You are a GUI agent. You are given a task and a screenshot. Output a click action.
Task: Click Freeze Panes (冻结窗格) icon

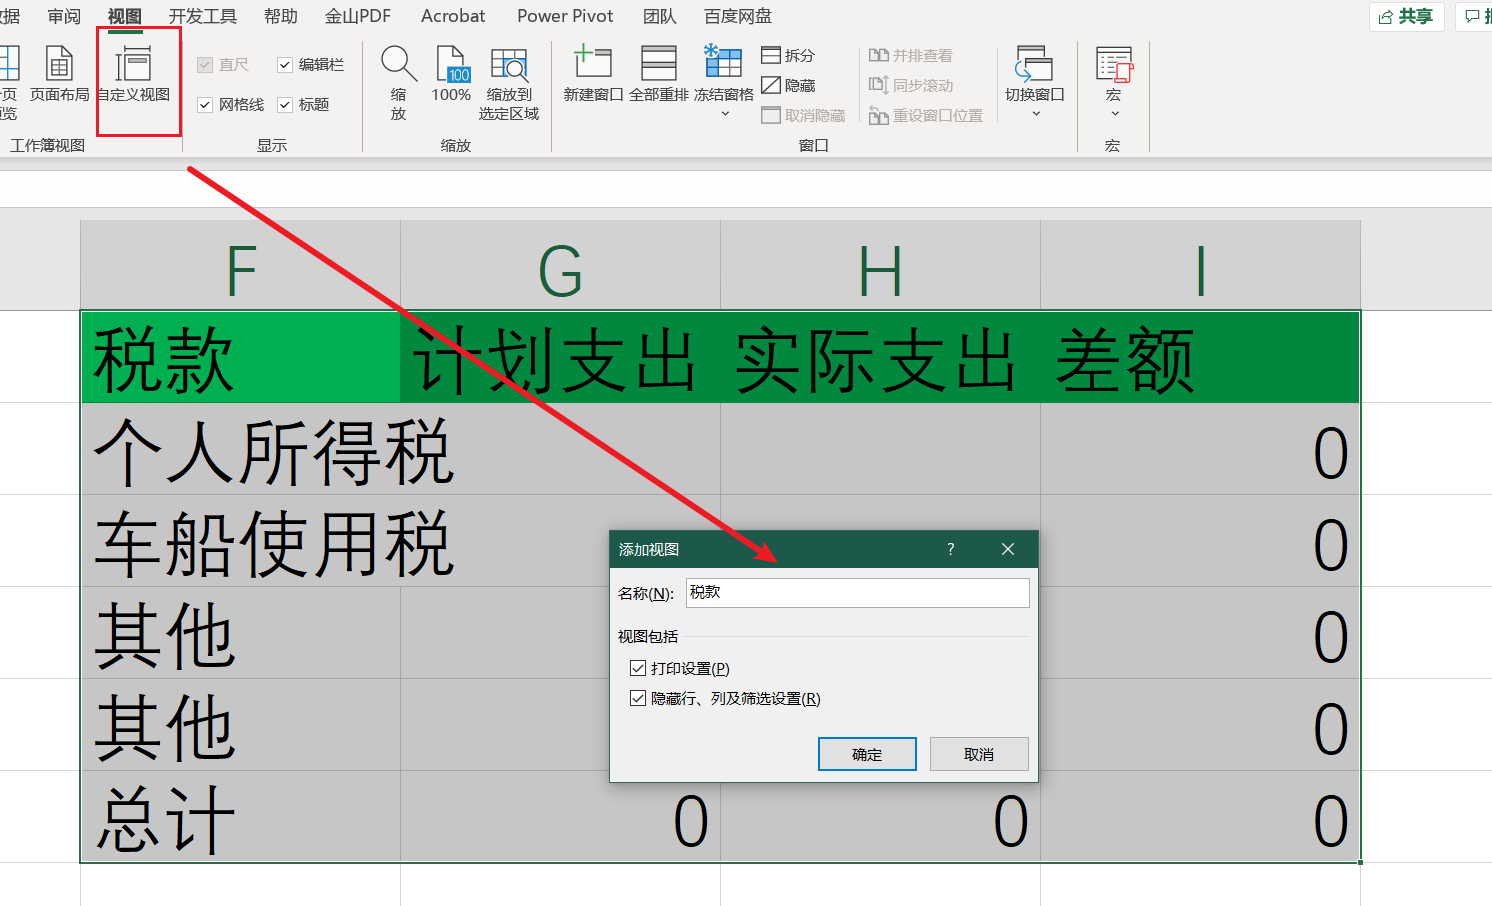(723, 62)
